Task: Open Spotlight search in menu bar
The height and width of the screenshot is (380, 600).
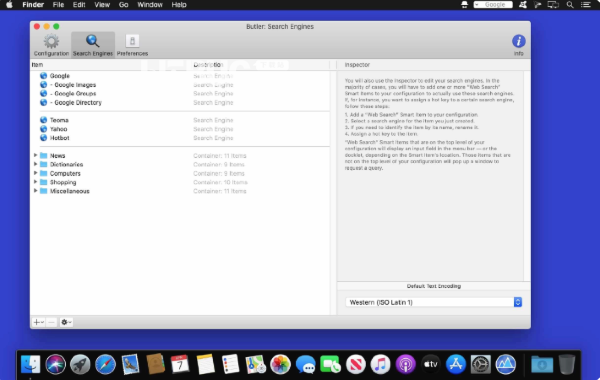Action: coord(570,5)
